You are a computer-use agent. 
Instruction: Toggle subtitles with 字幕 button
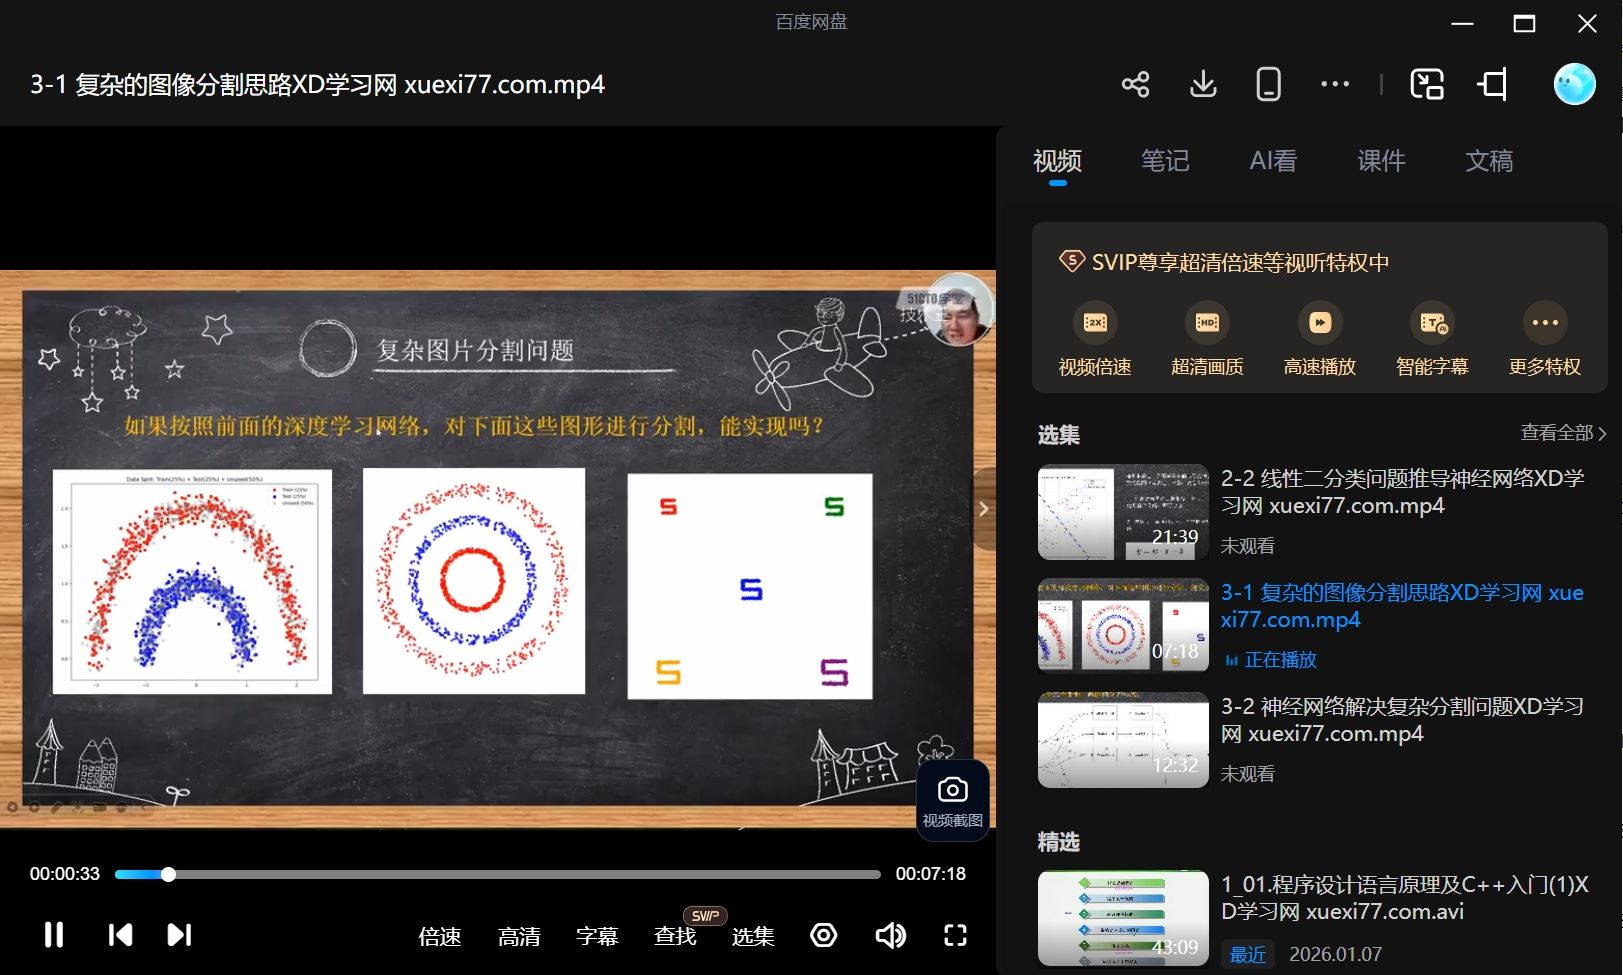[x=597, y=936]
